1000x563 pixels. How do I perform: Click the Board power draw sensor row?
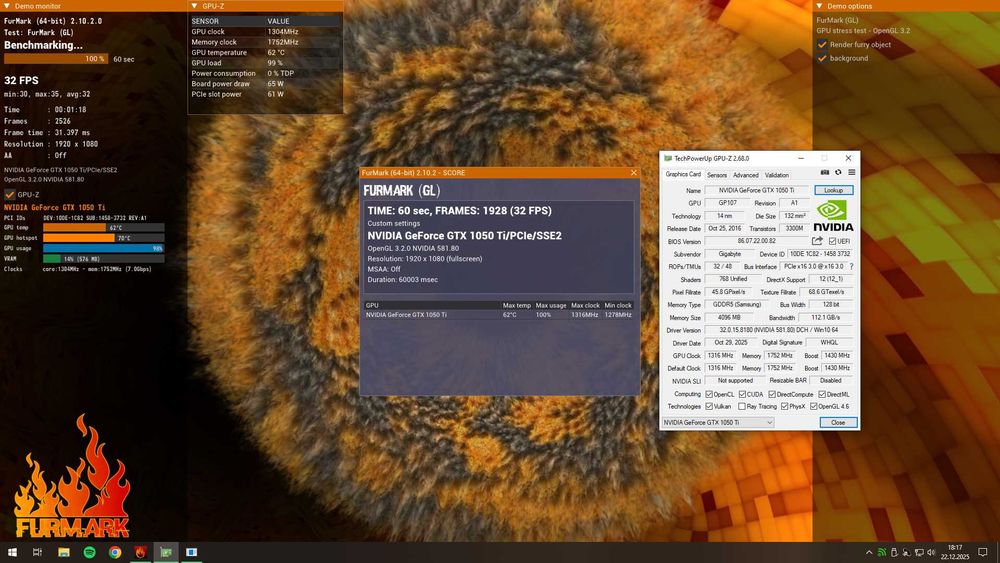[265, 84]
